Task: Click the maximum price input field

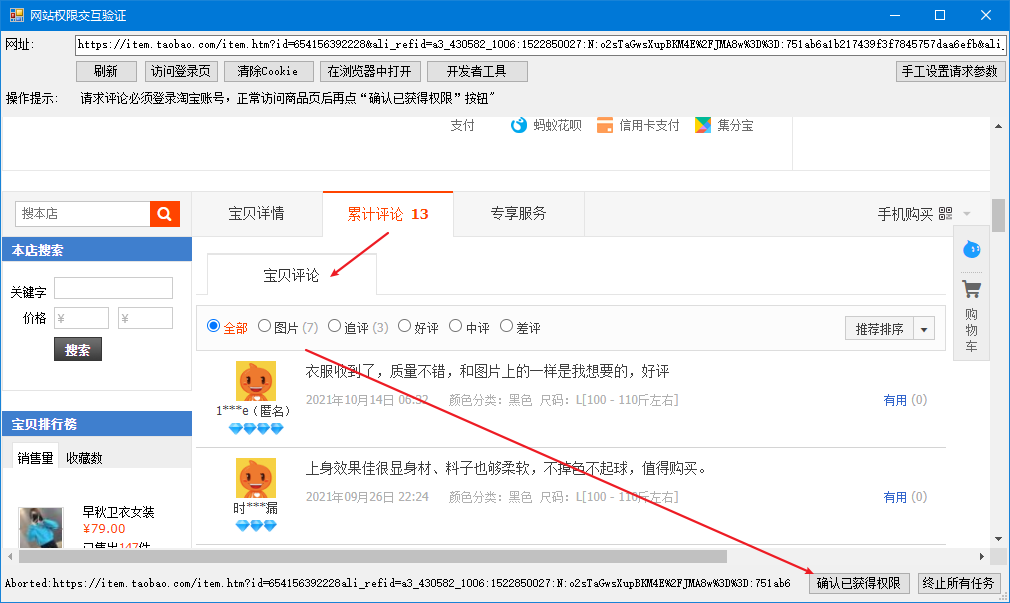Action: [x=146, y=318]
